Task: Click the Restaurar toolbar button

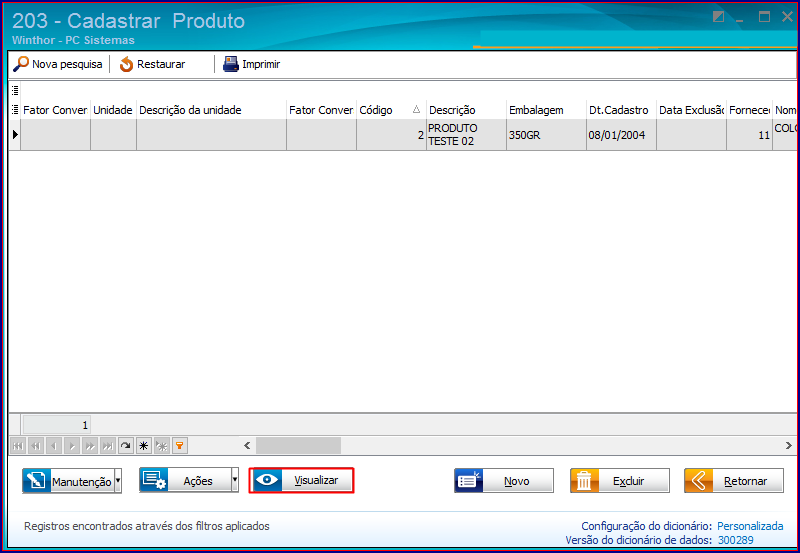Action: tap(152, 64)
